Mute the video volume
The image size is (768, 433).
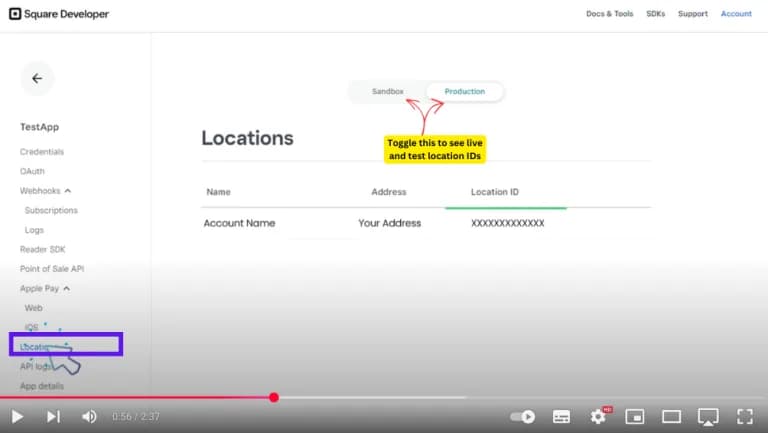pos(89,416)
